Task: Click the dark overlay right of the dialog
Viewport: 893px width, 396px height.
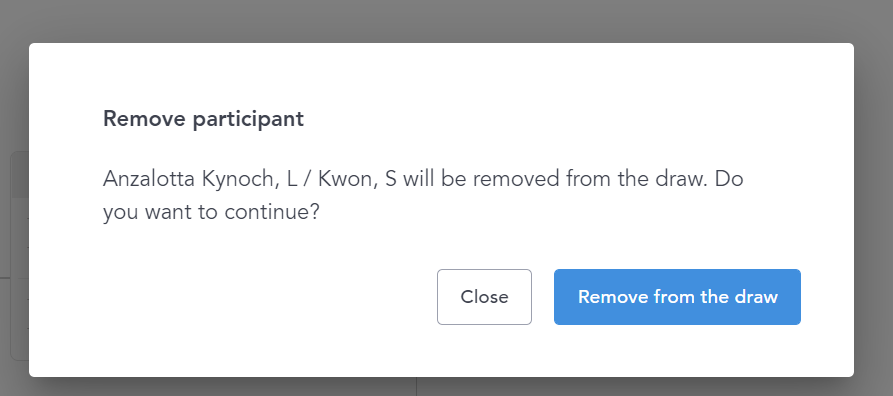Action: (873, 210)
